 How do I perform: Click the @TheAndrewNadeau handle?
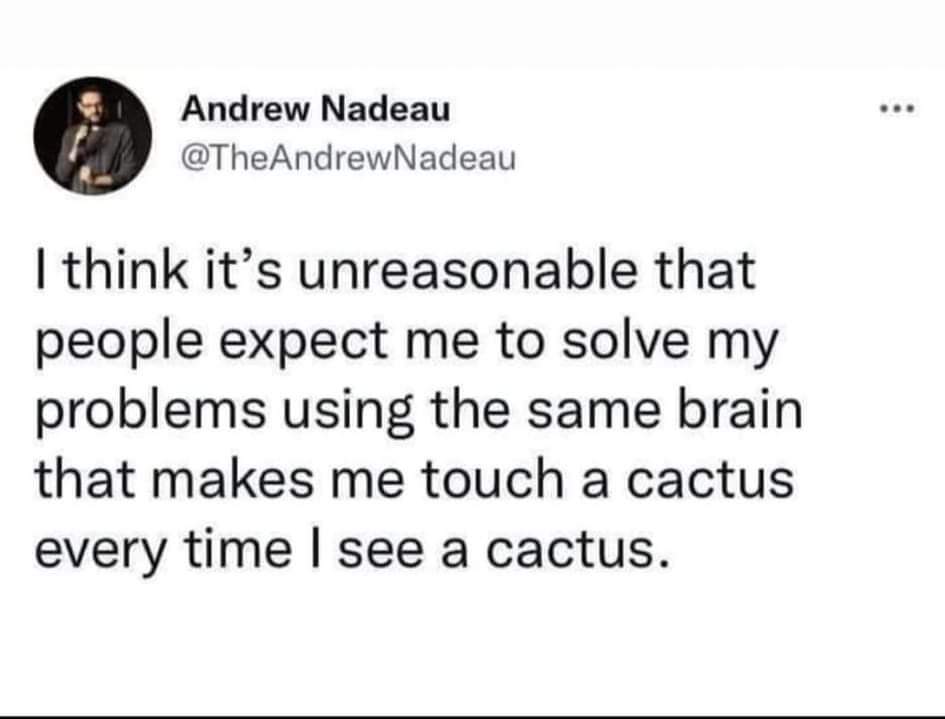347,156
